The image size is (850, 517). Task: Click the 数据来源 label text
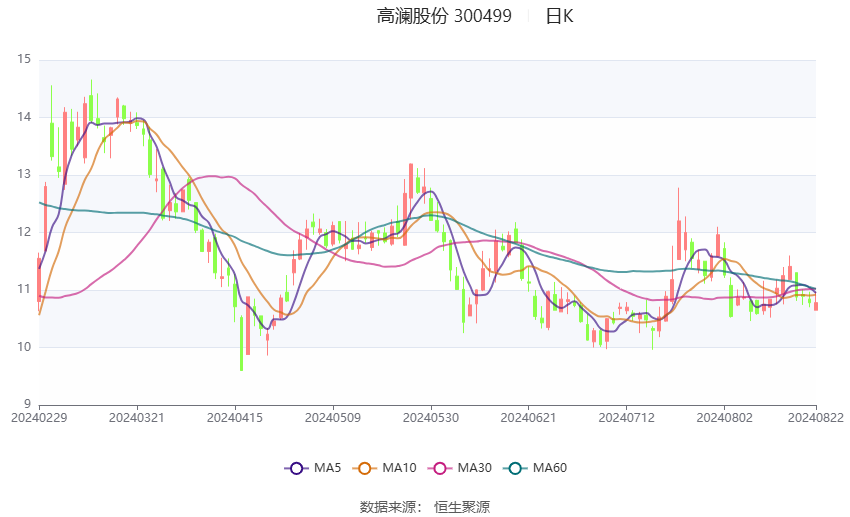coord(388,507)
